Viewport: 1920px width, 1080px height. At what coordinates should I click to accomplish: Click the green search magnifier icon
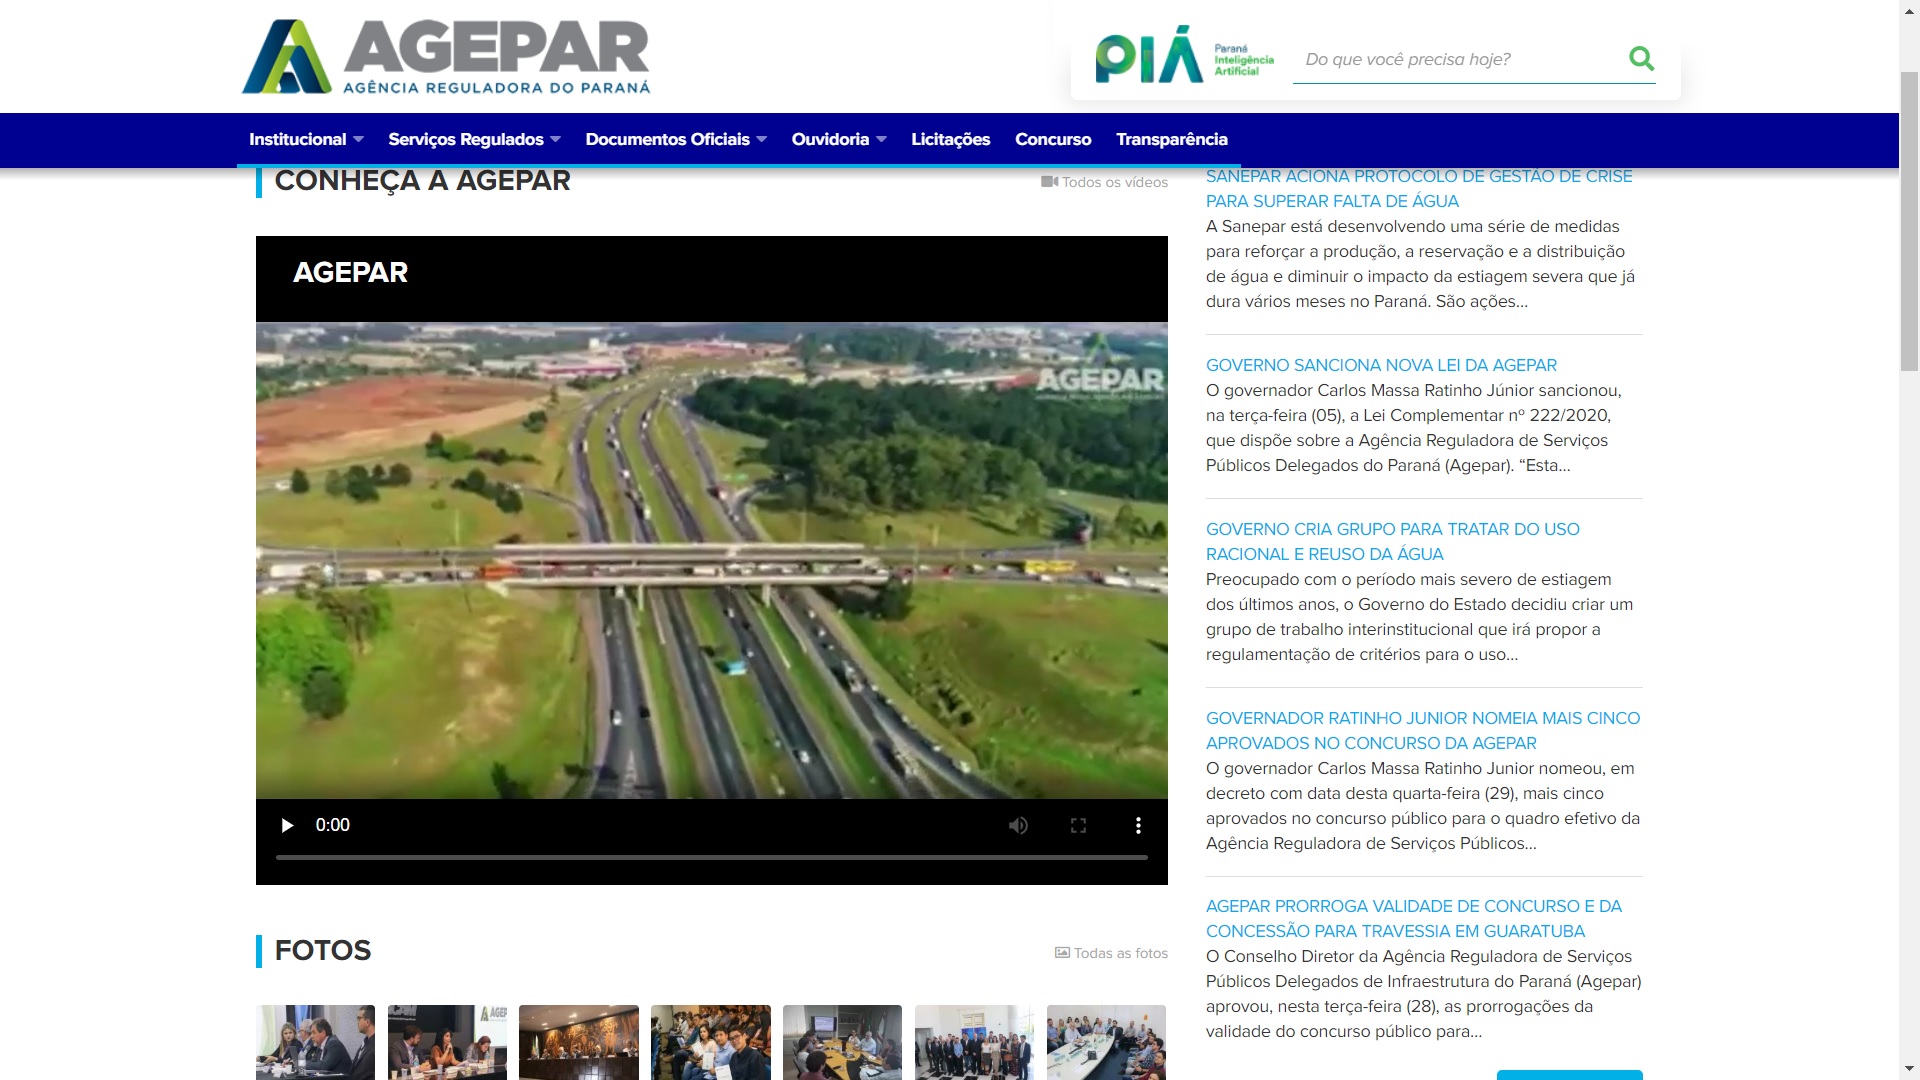(x=1641, y=58)
